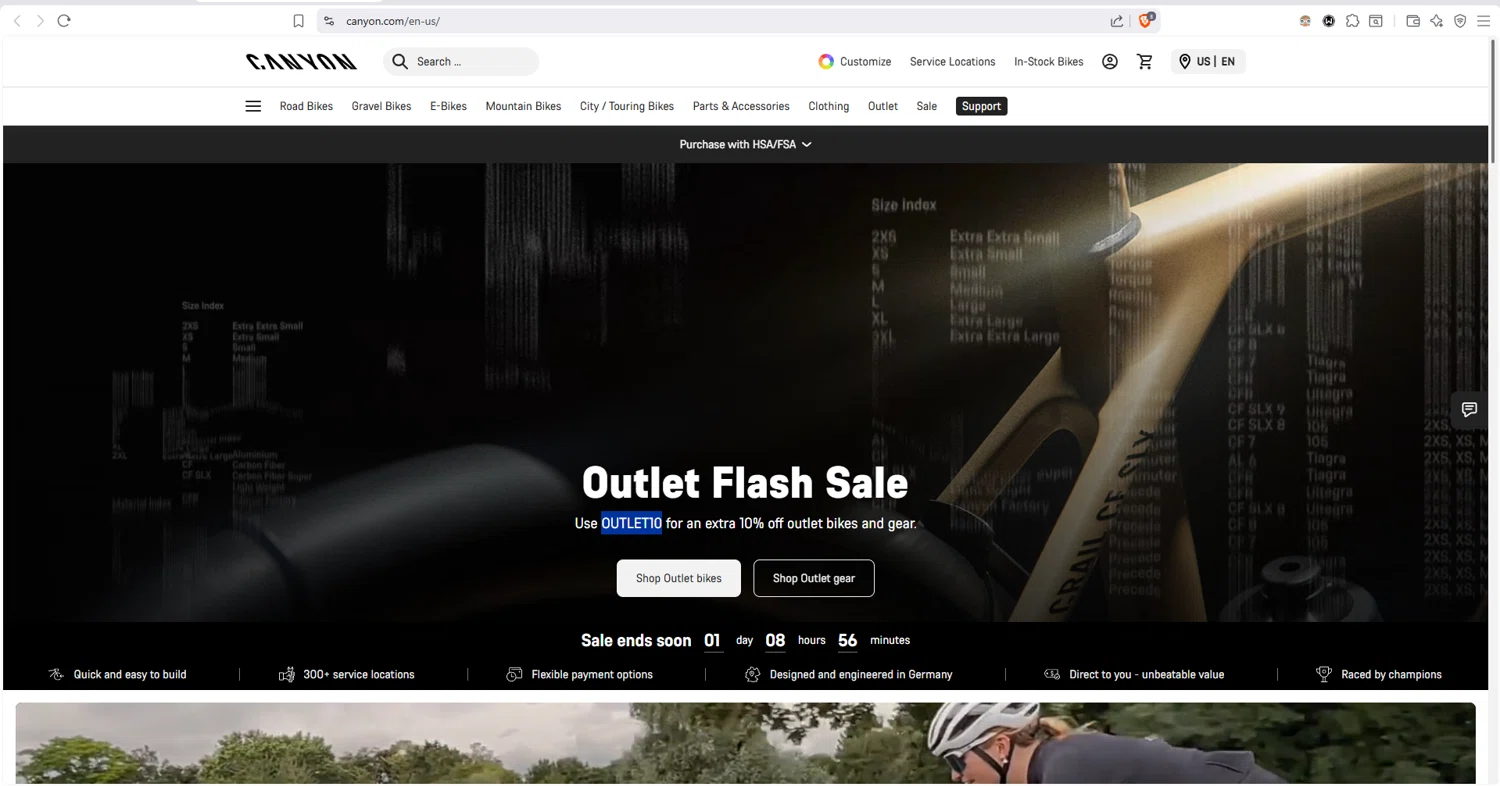Open the shopping cart icon
The image size is (1500, 786).
click(1145, 61)
